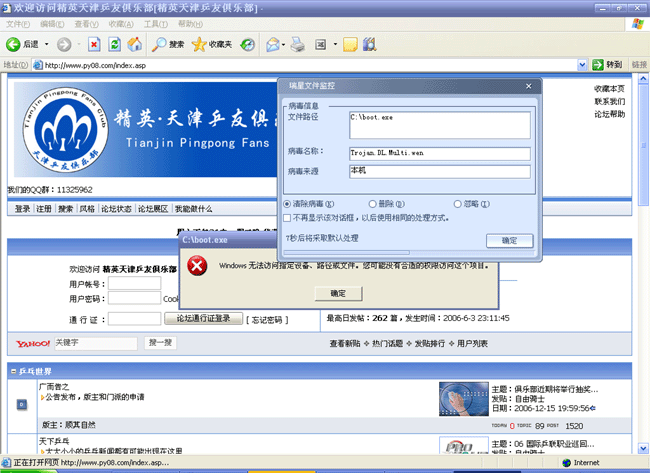Click the Yahoo 关键字 search field

coord(96,343)
